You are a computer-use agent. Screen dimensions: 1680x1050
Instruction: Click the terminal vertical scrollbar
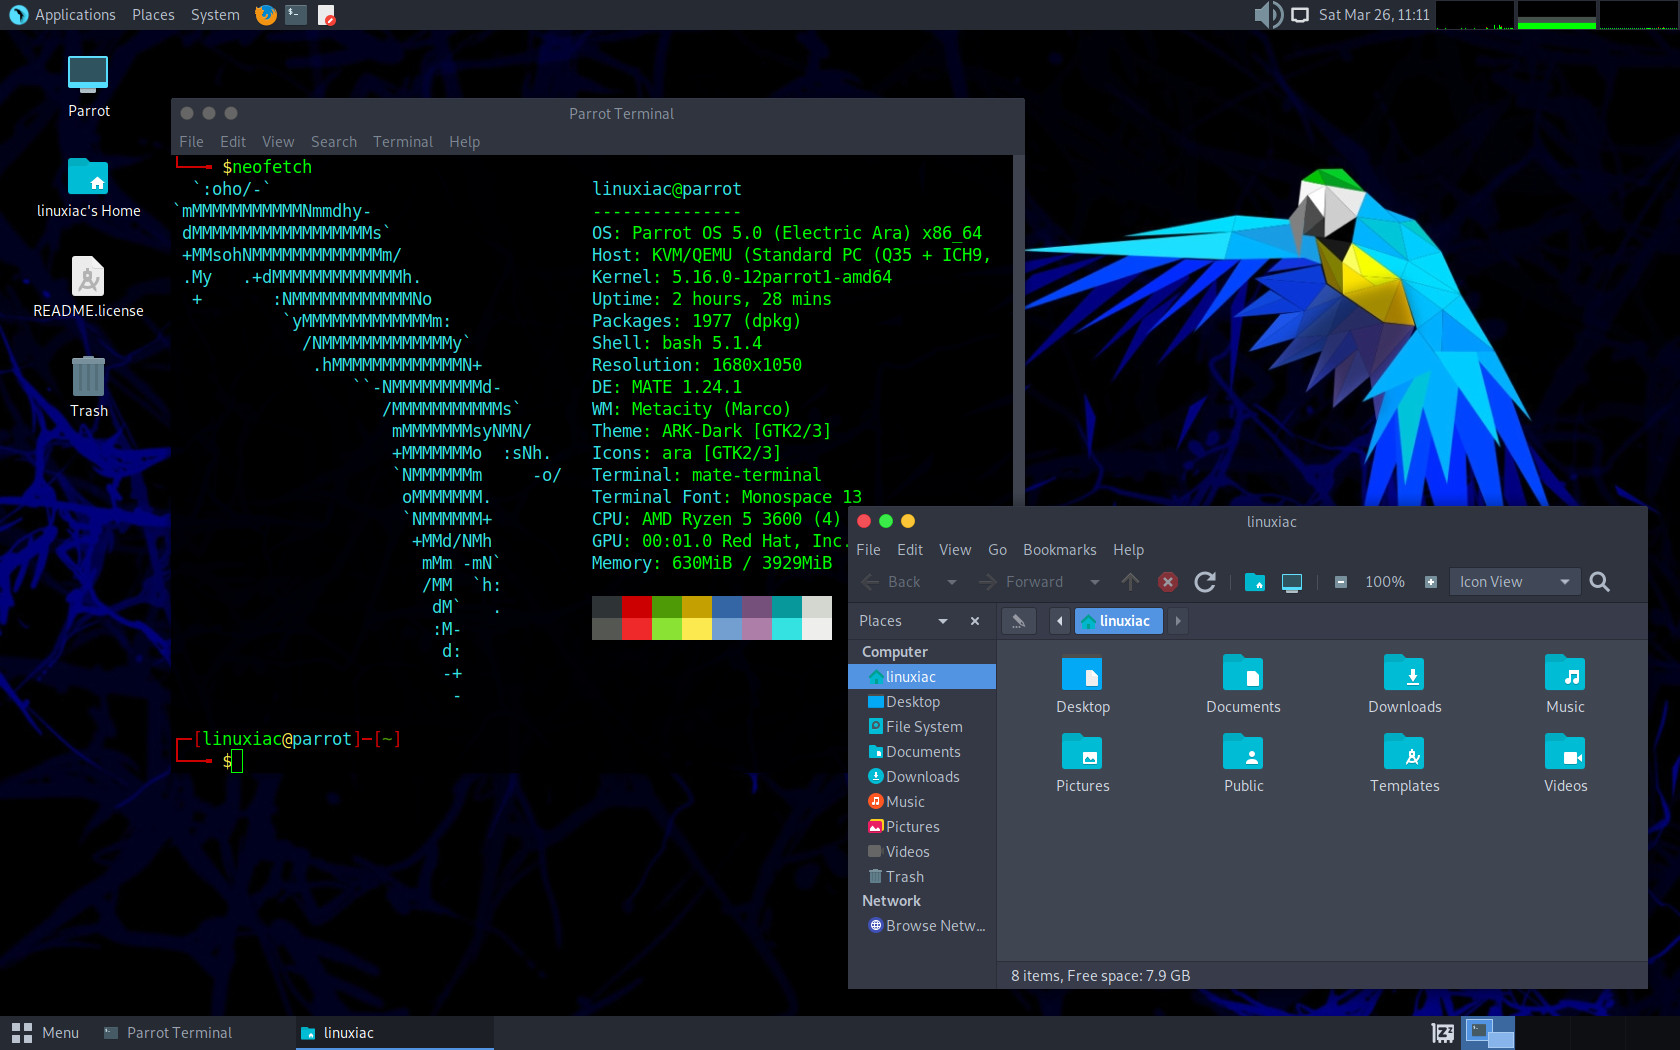[x=1019, y=330]
